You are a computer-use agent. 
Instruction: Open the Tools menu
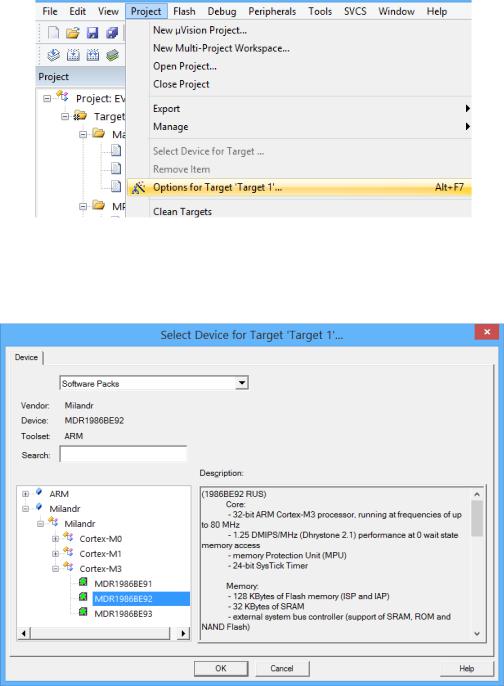click(320, 11)
